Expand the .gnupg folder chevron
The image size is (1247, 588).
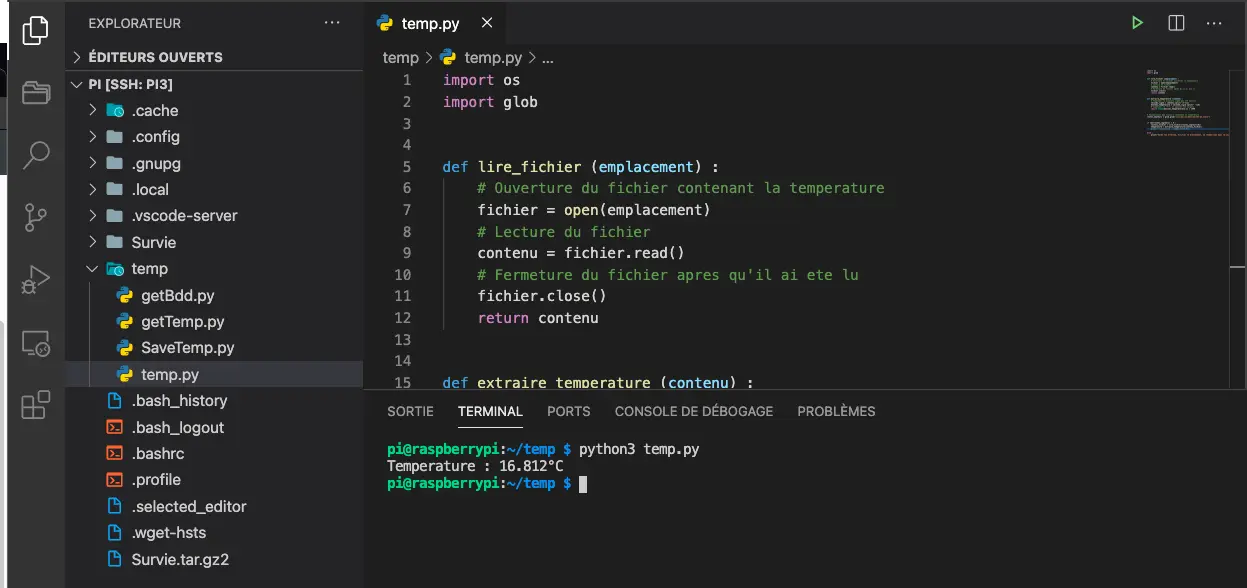(93, 163)
